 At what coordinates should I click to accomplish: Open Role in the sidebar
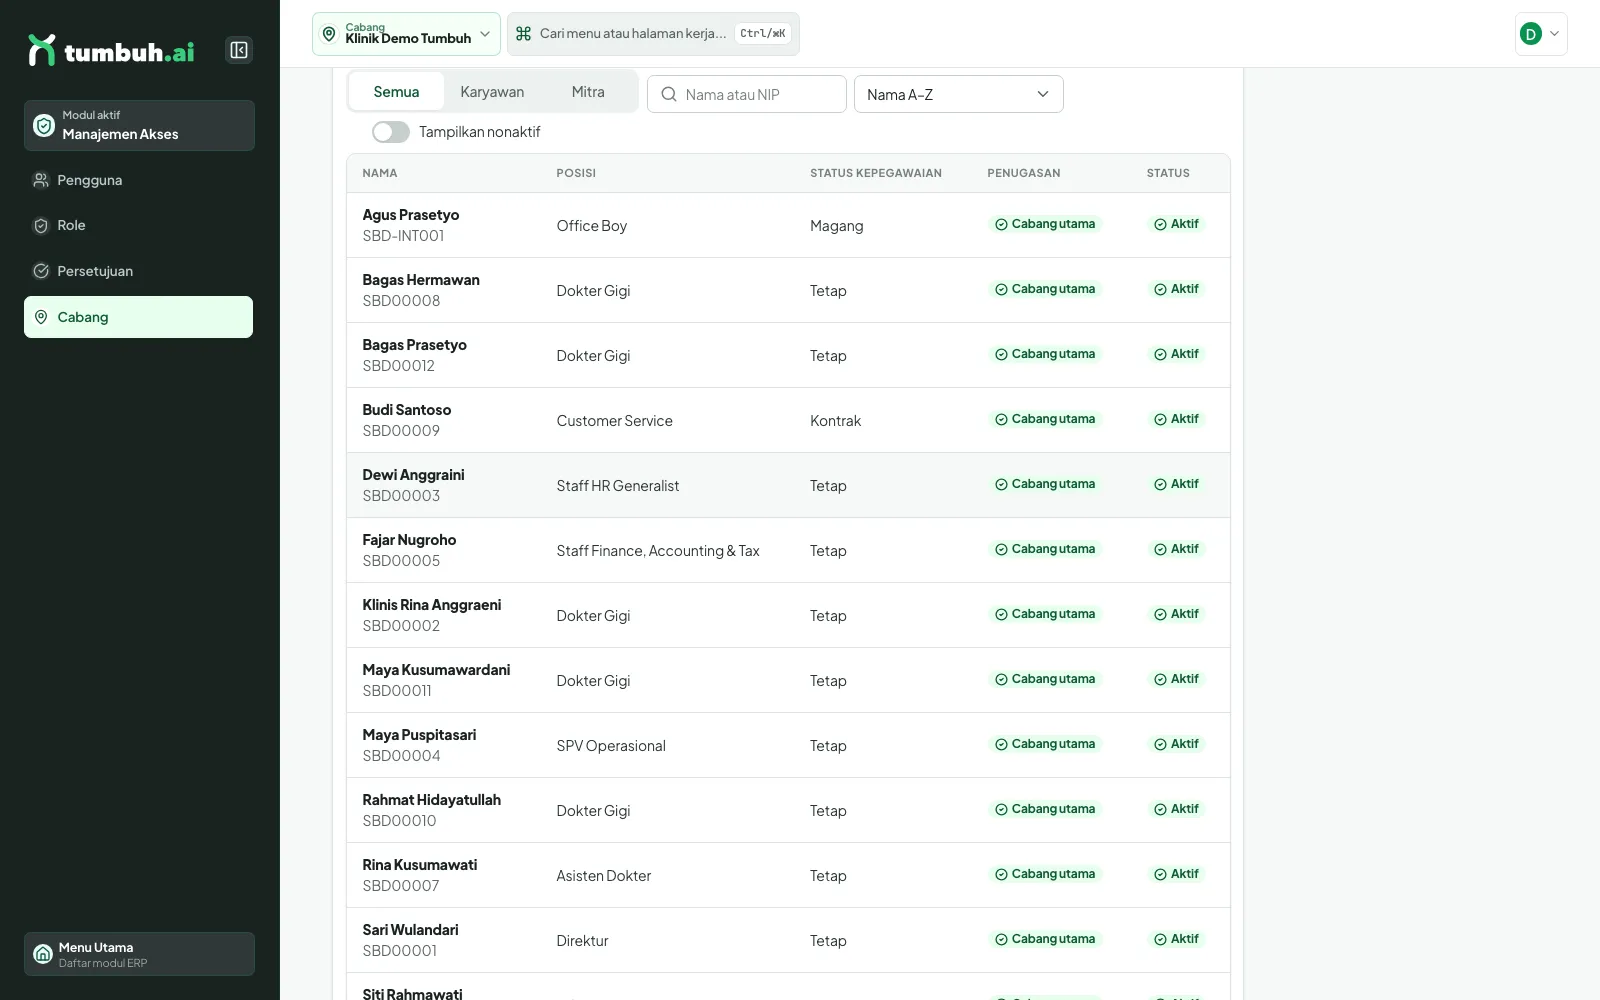[x=139, y=225]
